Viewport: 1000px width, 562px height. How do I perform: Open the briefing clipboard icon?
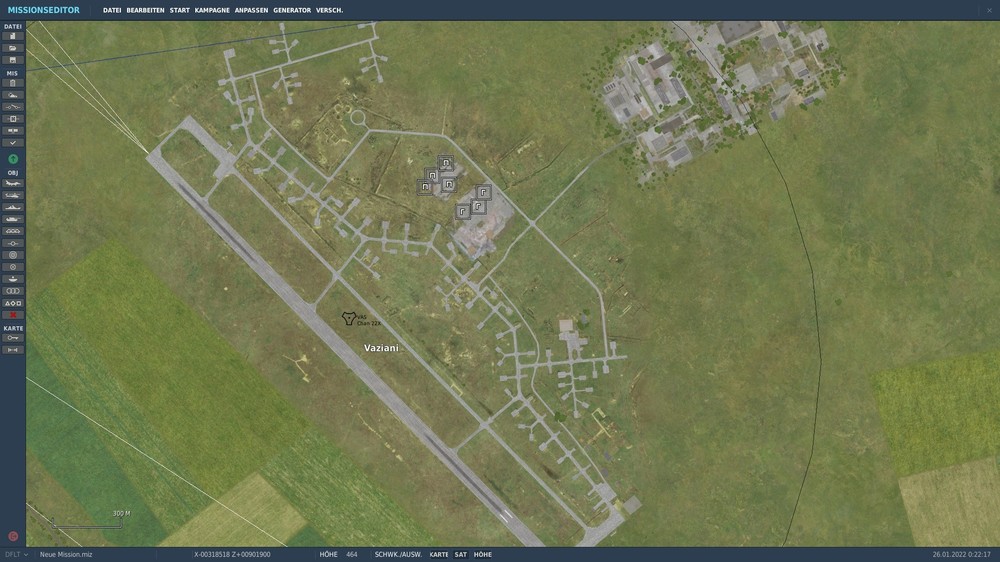point(13,83)
